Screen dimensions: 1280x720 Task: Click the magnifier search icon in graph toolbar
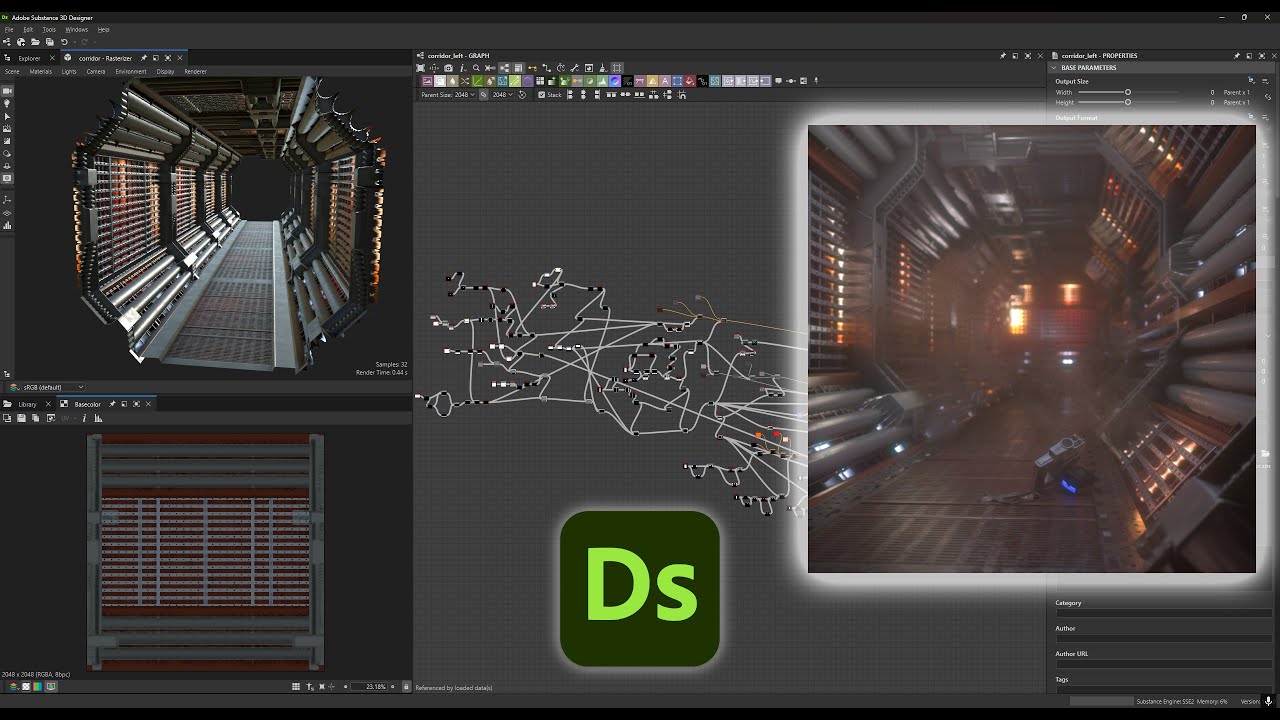click(x=476, y=68)
